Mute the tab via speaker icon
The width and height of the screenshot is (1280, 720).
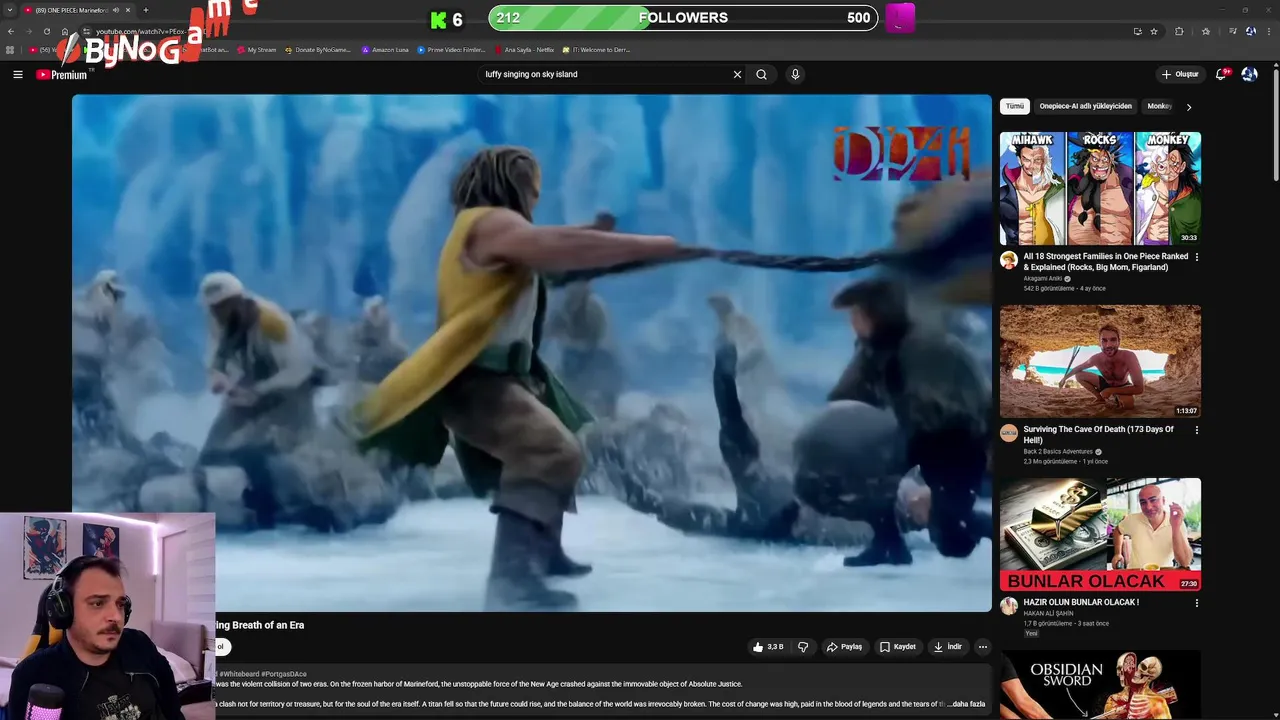(x=115, y=10)
